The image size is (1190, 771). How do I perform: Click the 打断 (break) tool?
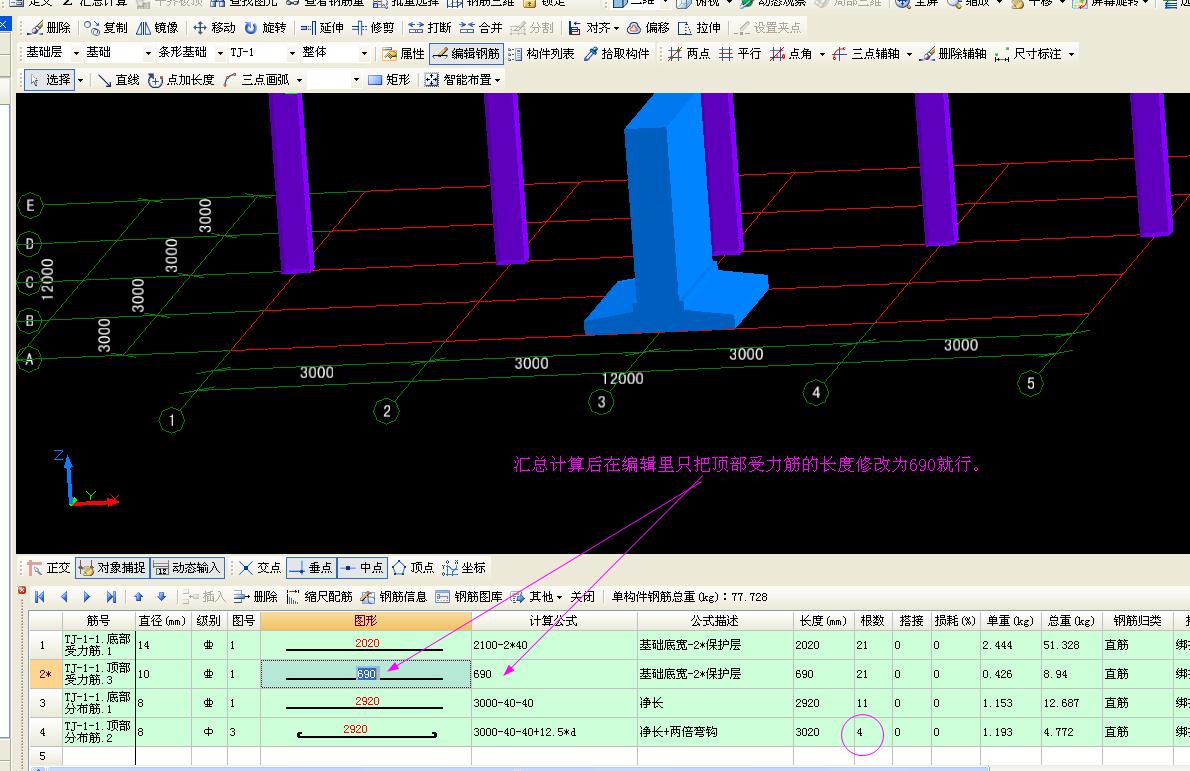[x=430, y=28]
